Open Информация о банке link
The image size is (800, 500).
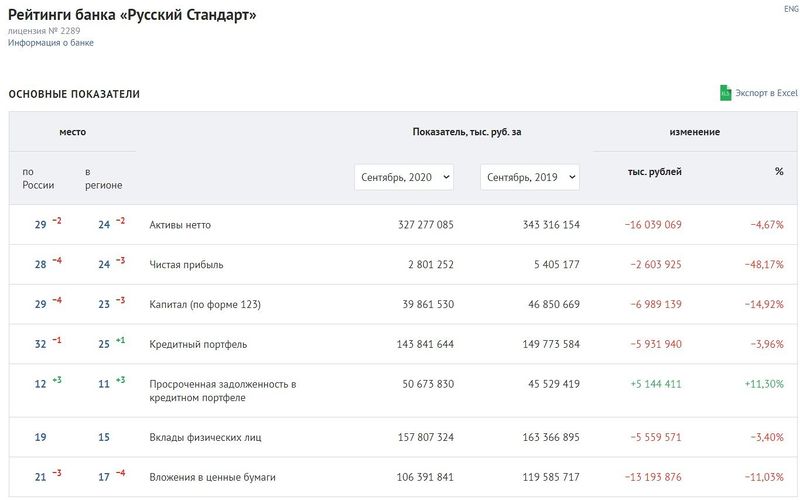click(x=51, y=43)
